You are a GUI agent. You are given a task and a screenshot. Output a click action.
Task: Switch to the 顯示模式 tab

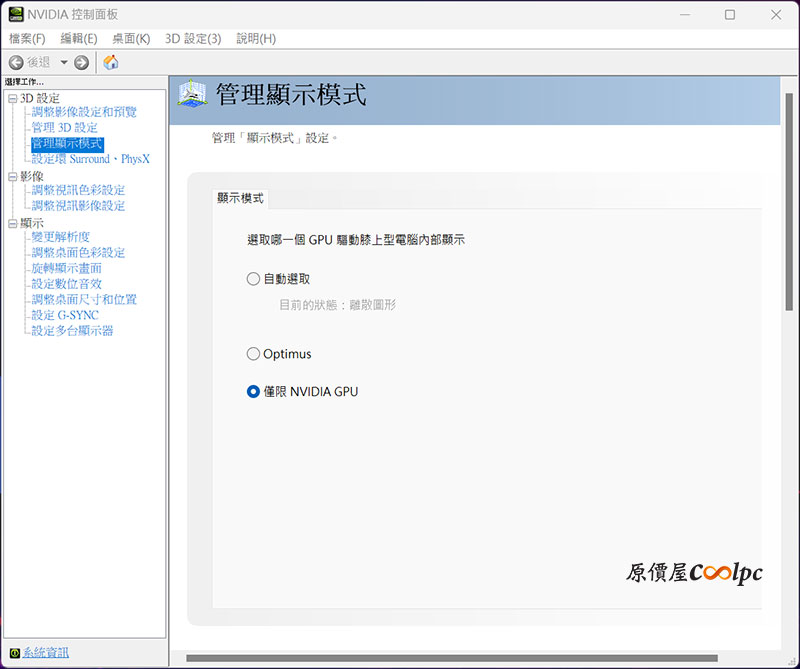pyautogui.click(x=240, y=198)
